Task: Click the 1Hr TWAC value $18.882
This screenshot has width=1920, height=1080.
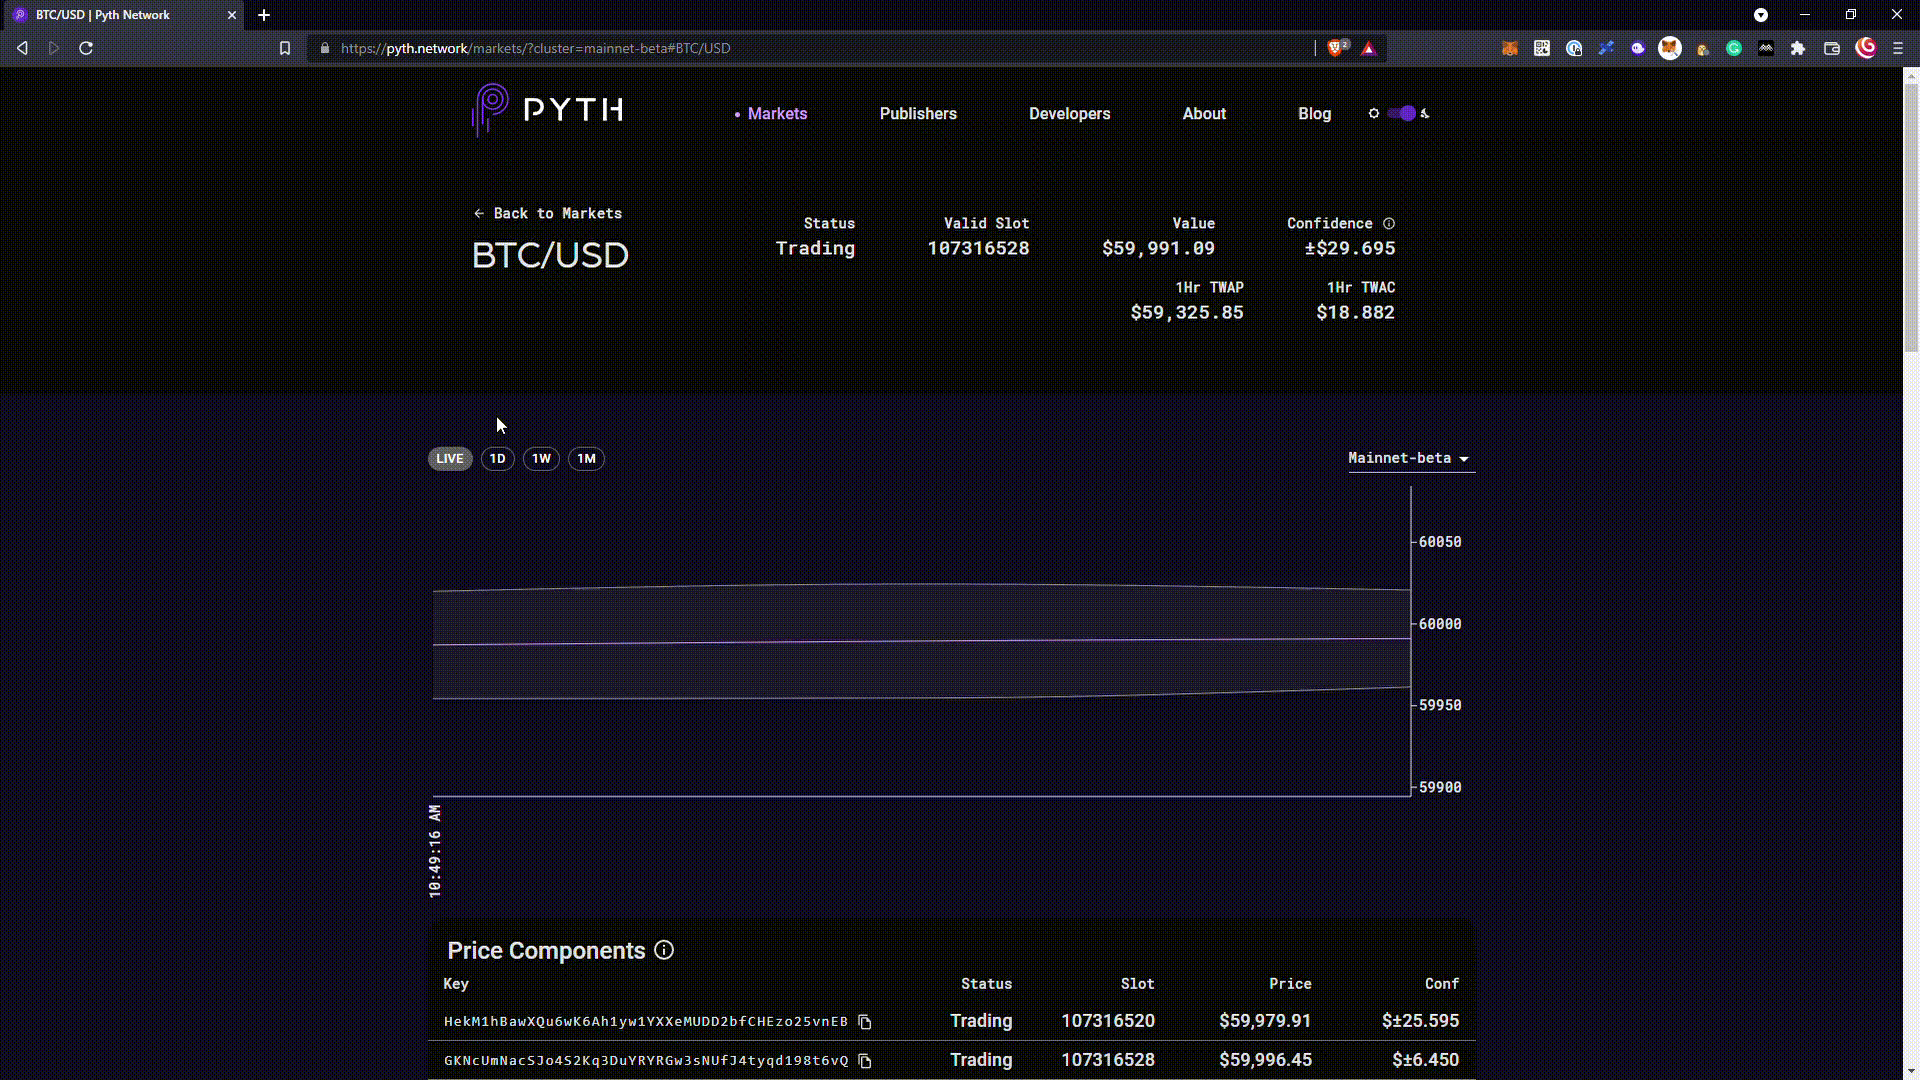Action: (x=1355, y=313)
